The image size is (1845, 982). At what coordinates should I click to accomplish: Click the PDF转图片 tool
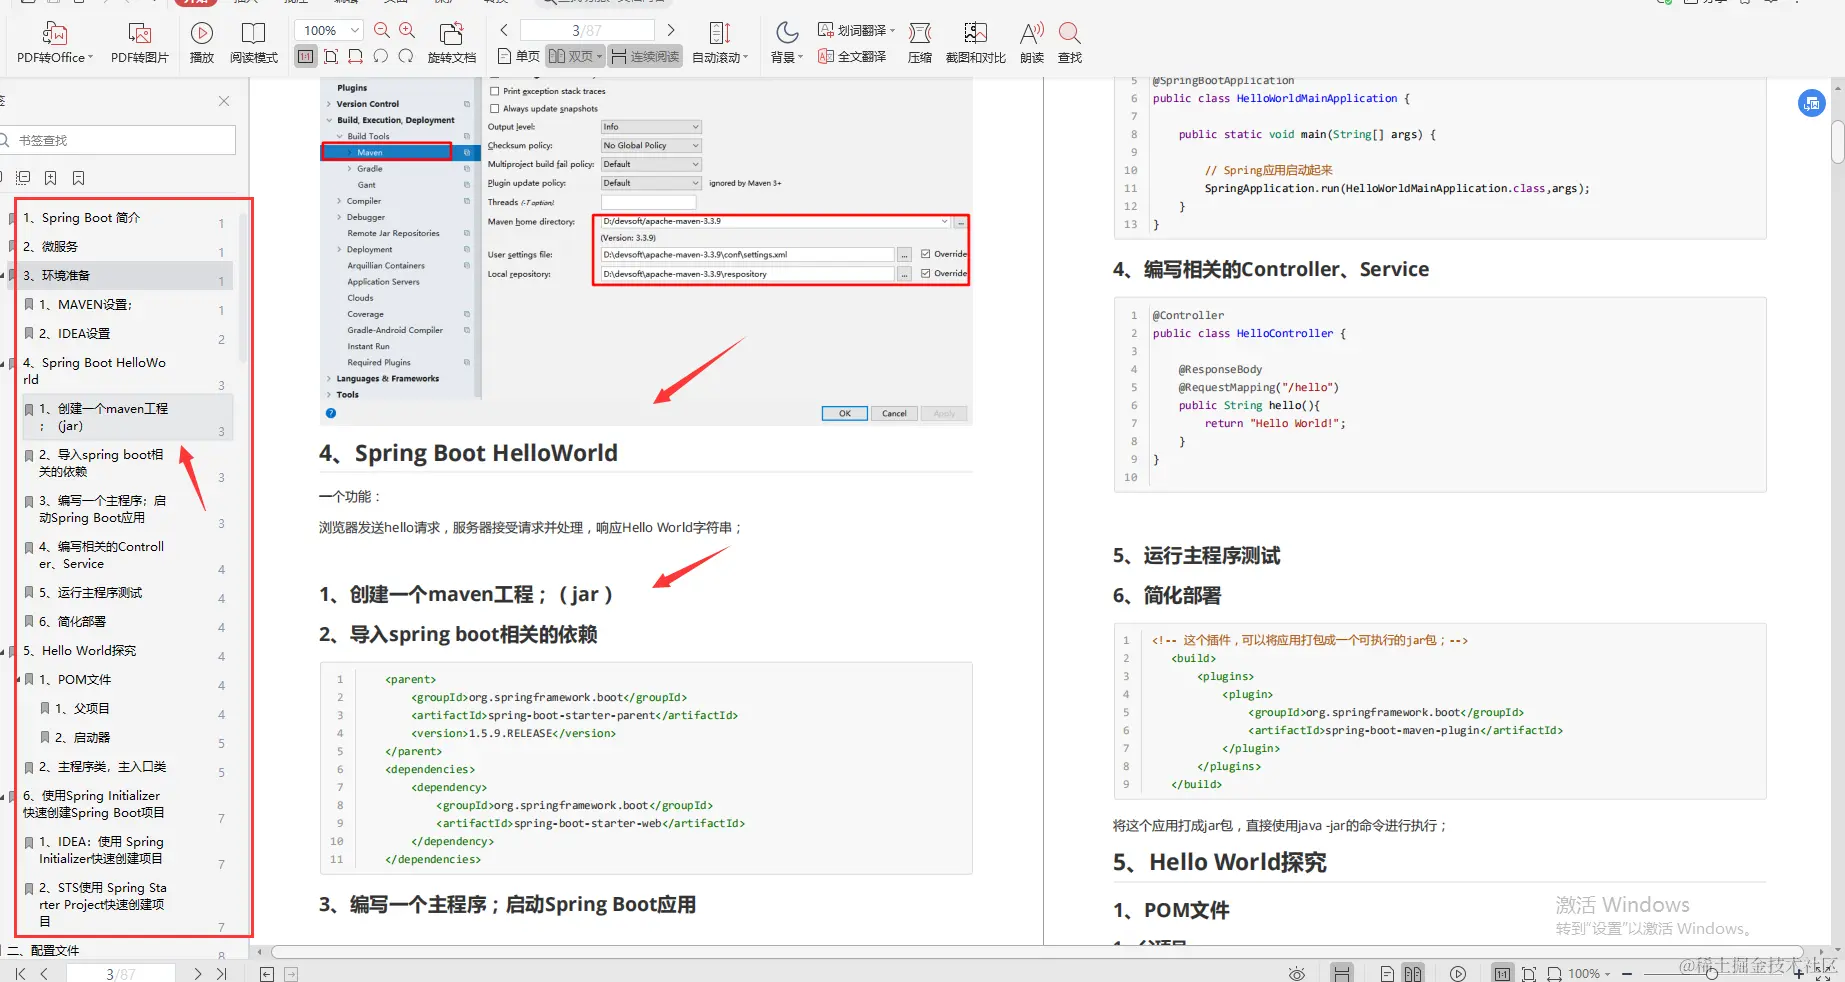pos(139,43)
